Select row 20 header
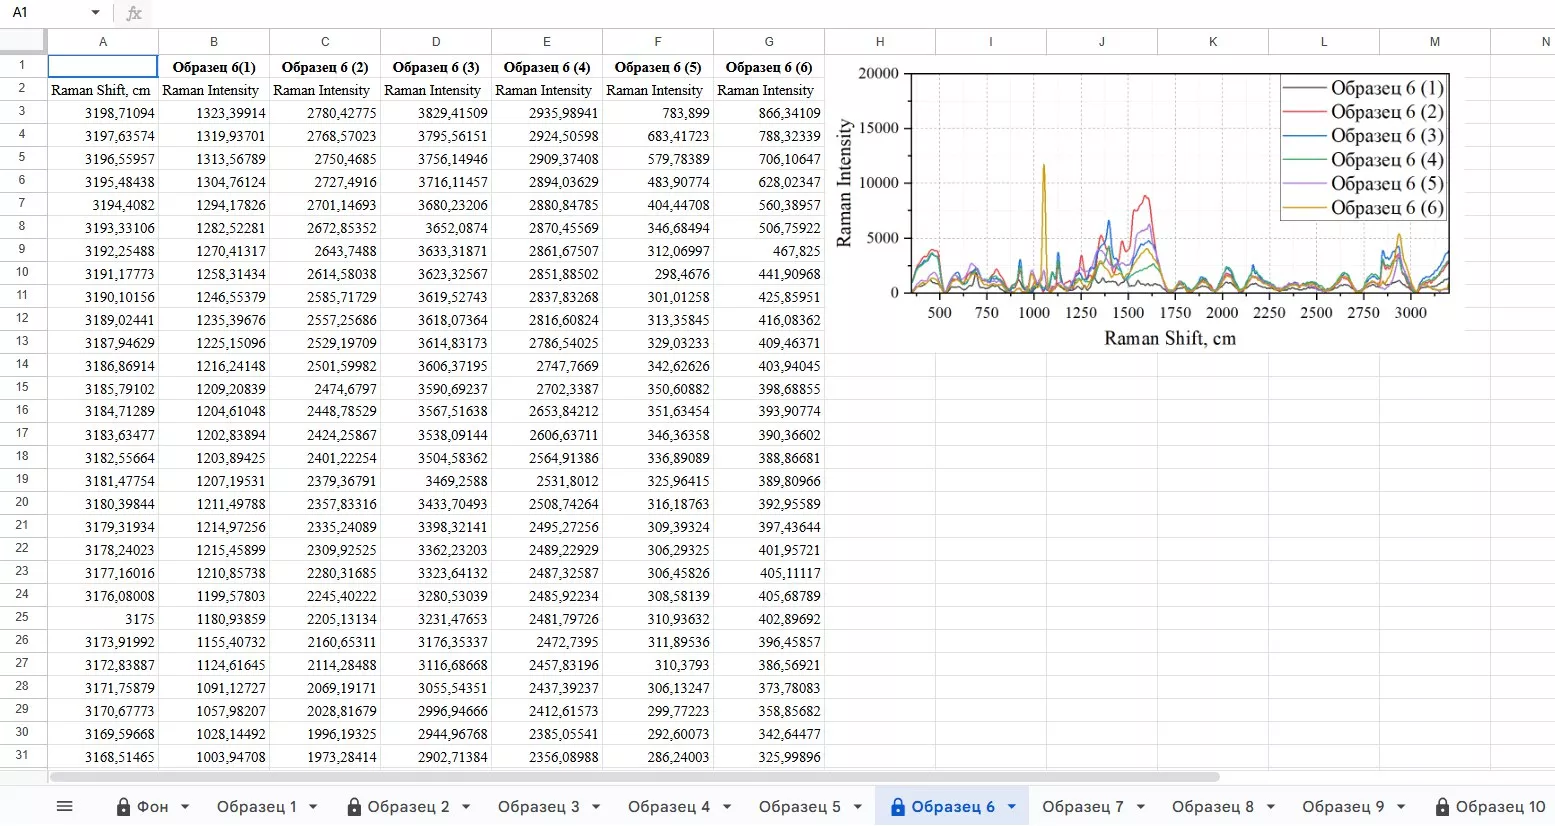1555x826 pixels. click(22, 502)
